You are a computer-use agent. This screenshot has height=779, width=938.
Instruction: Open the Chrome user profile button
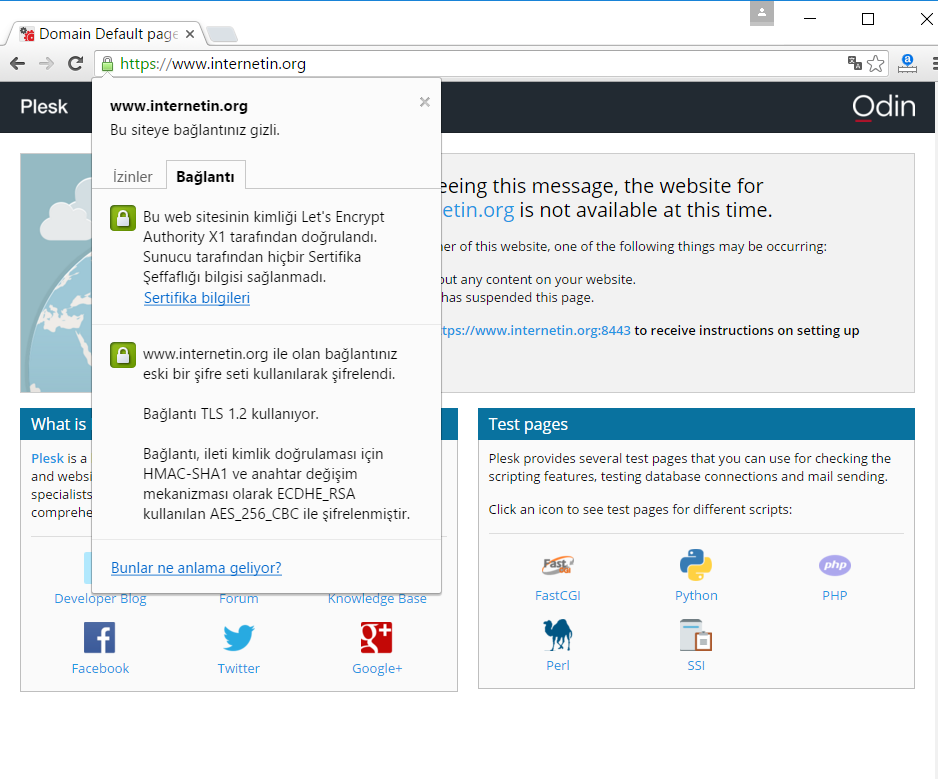coord(762,13)
